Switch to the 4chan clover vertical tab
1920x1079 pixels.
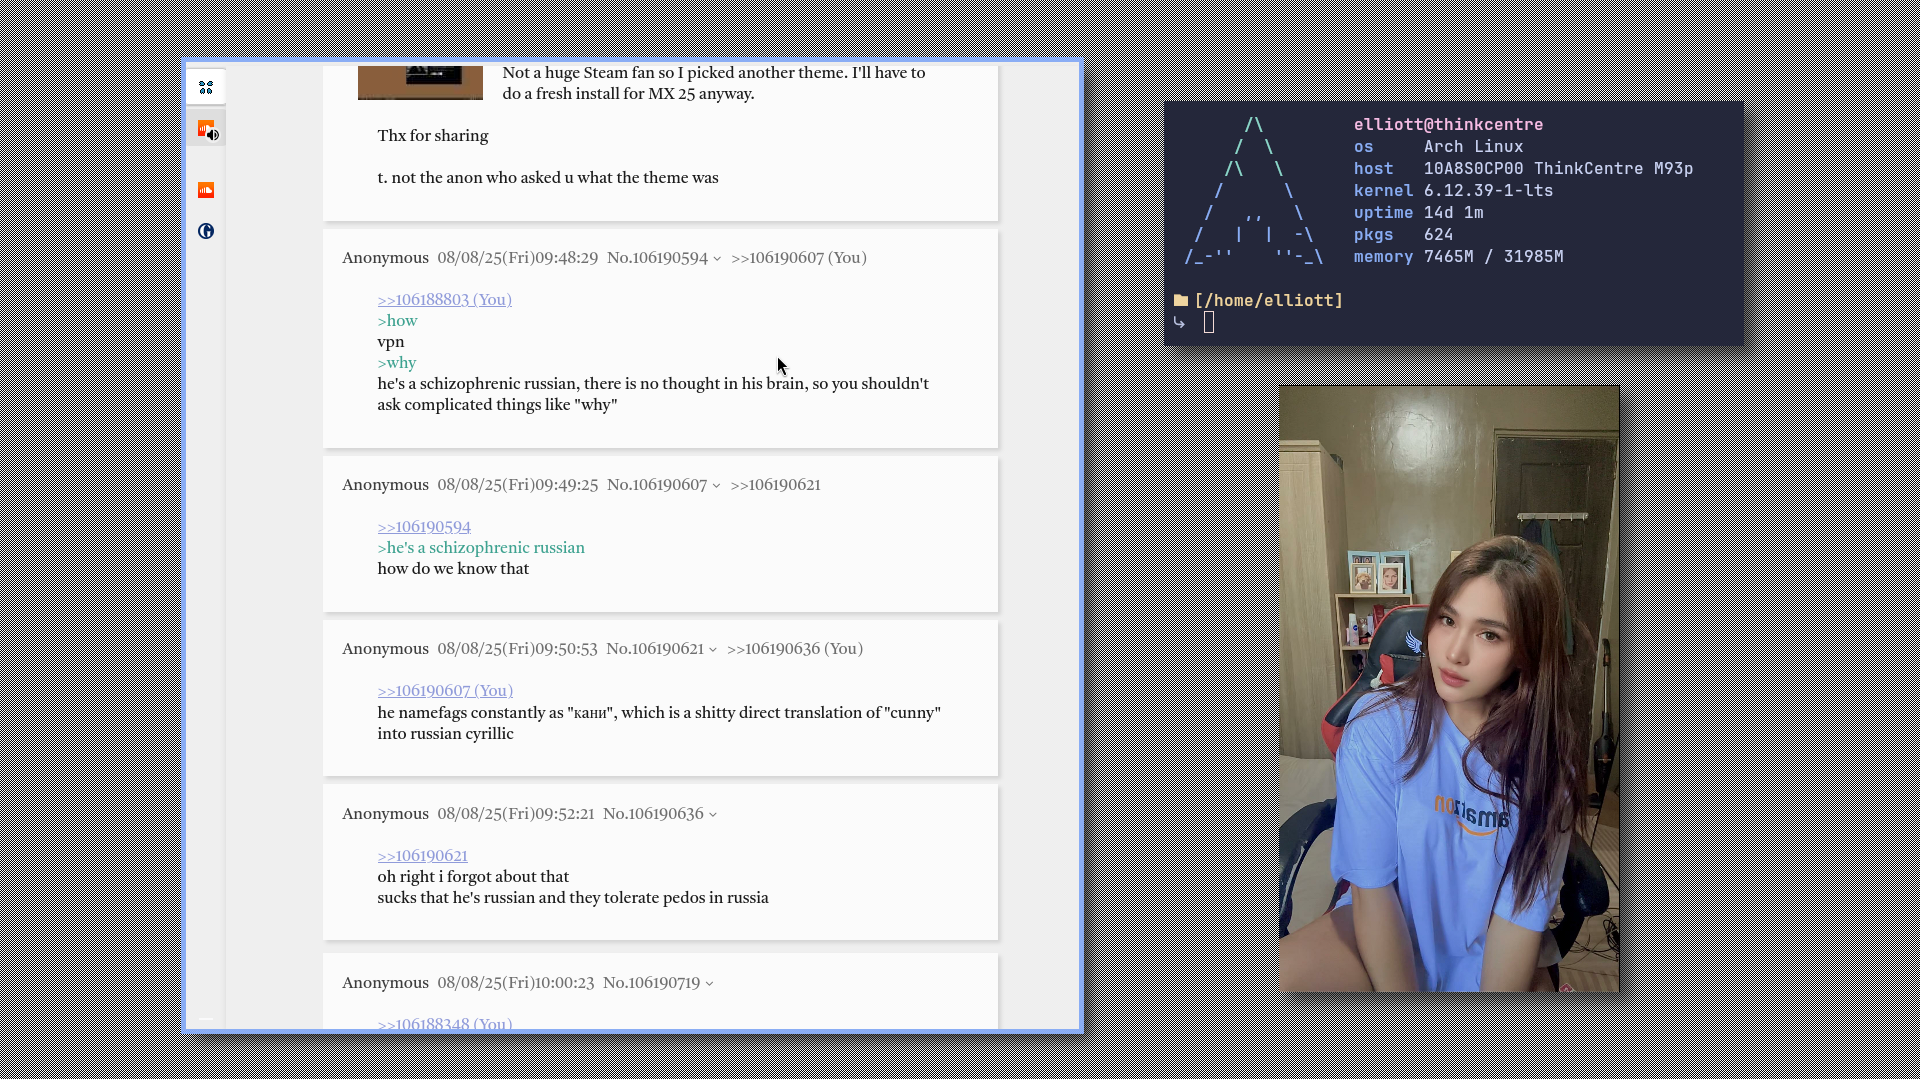(206, 88)
